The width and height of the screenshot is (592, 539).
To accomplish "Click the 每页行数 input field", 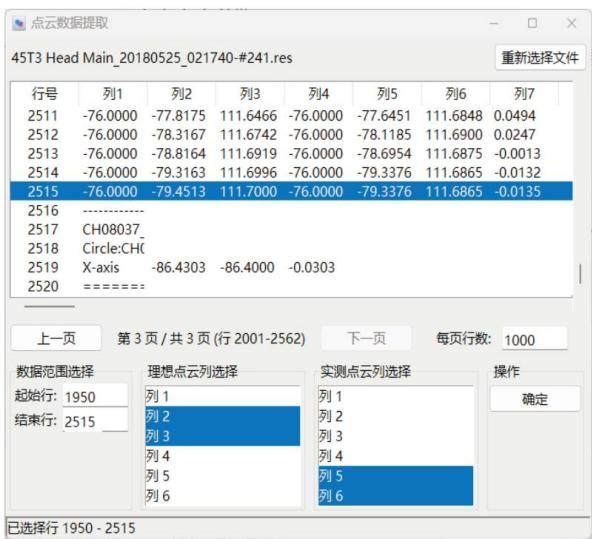I will coord(535,339).
